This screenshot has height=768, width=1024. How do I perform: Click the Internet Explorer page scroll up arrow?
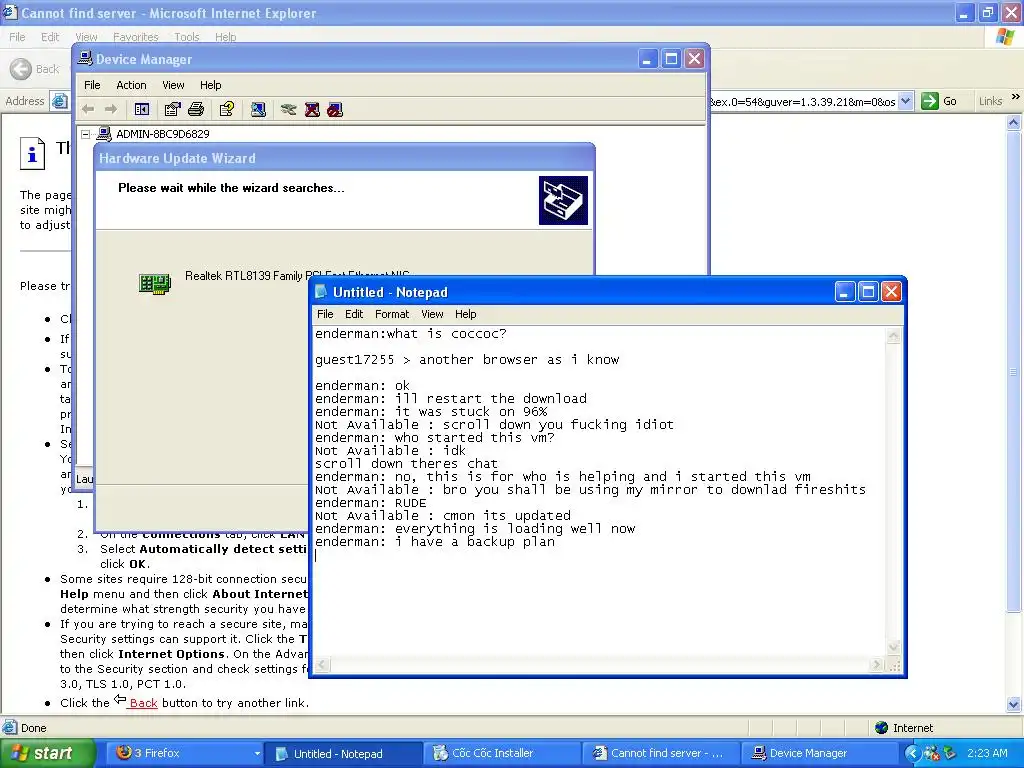[x=1014, y=122]
